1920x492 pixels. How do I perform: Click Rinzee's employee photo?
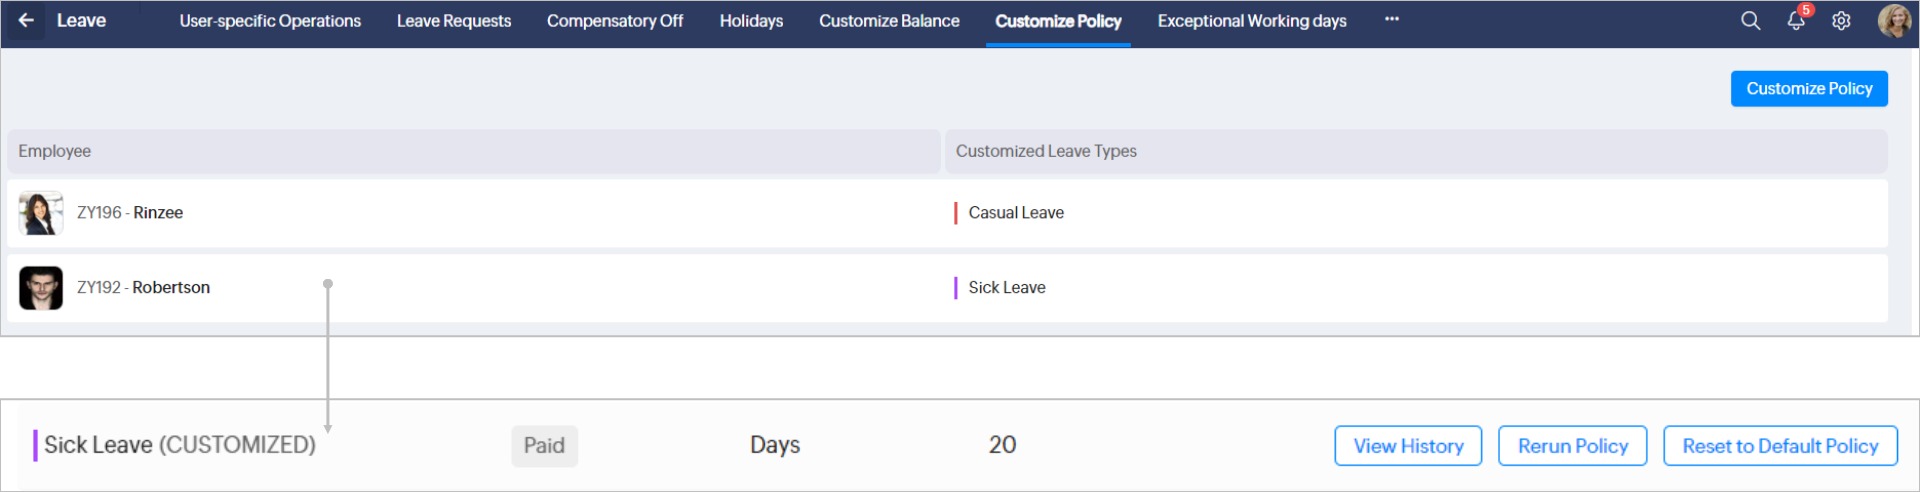tap(41, 213)
